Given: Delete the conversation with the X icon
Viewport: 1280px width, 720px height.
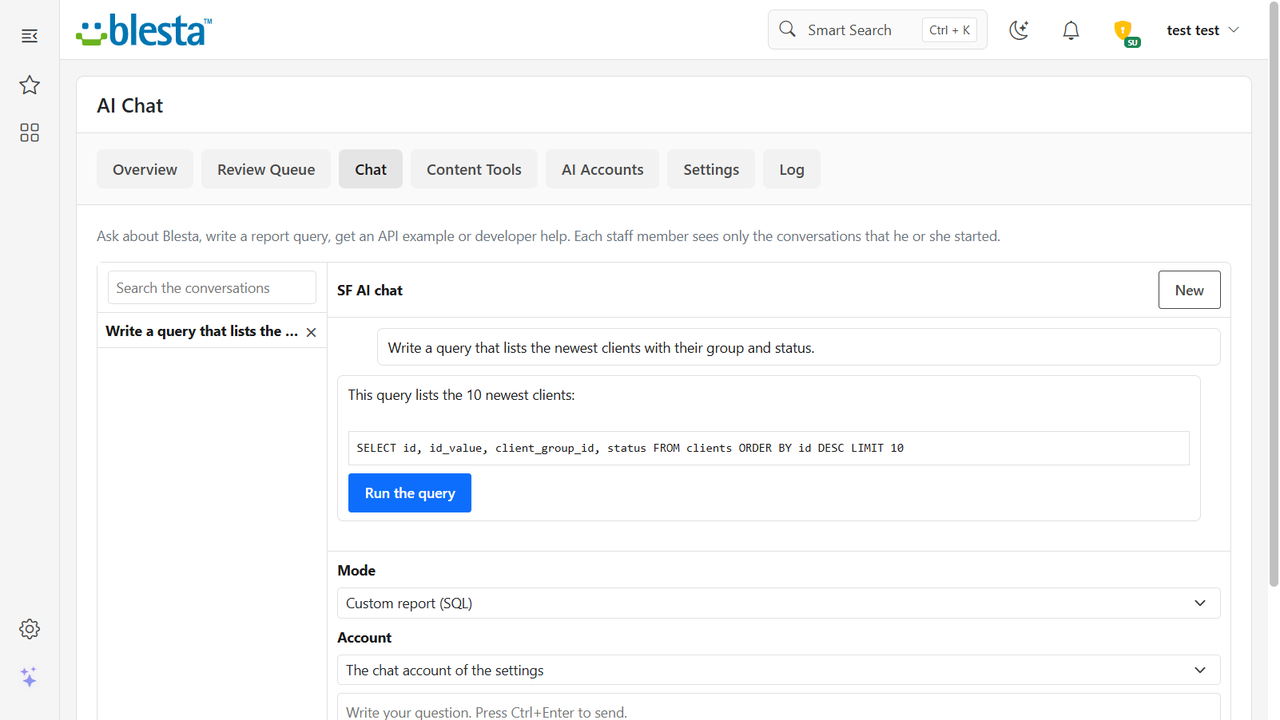Looking at the screenshot, I should [x=311, y=332].
